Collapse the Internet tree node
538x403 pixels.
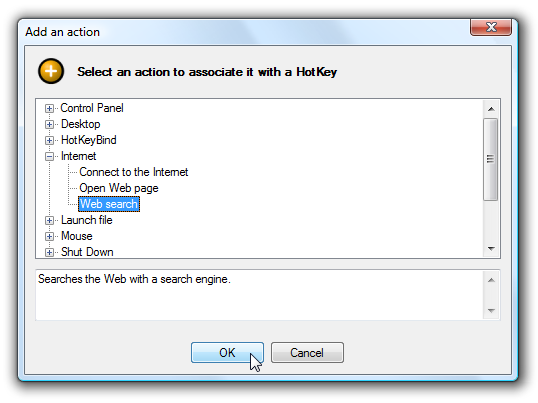[49, 156]
